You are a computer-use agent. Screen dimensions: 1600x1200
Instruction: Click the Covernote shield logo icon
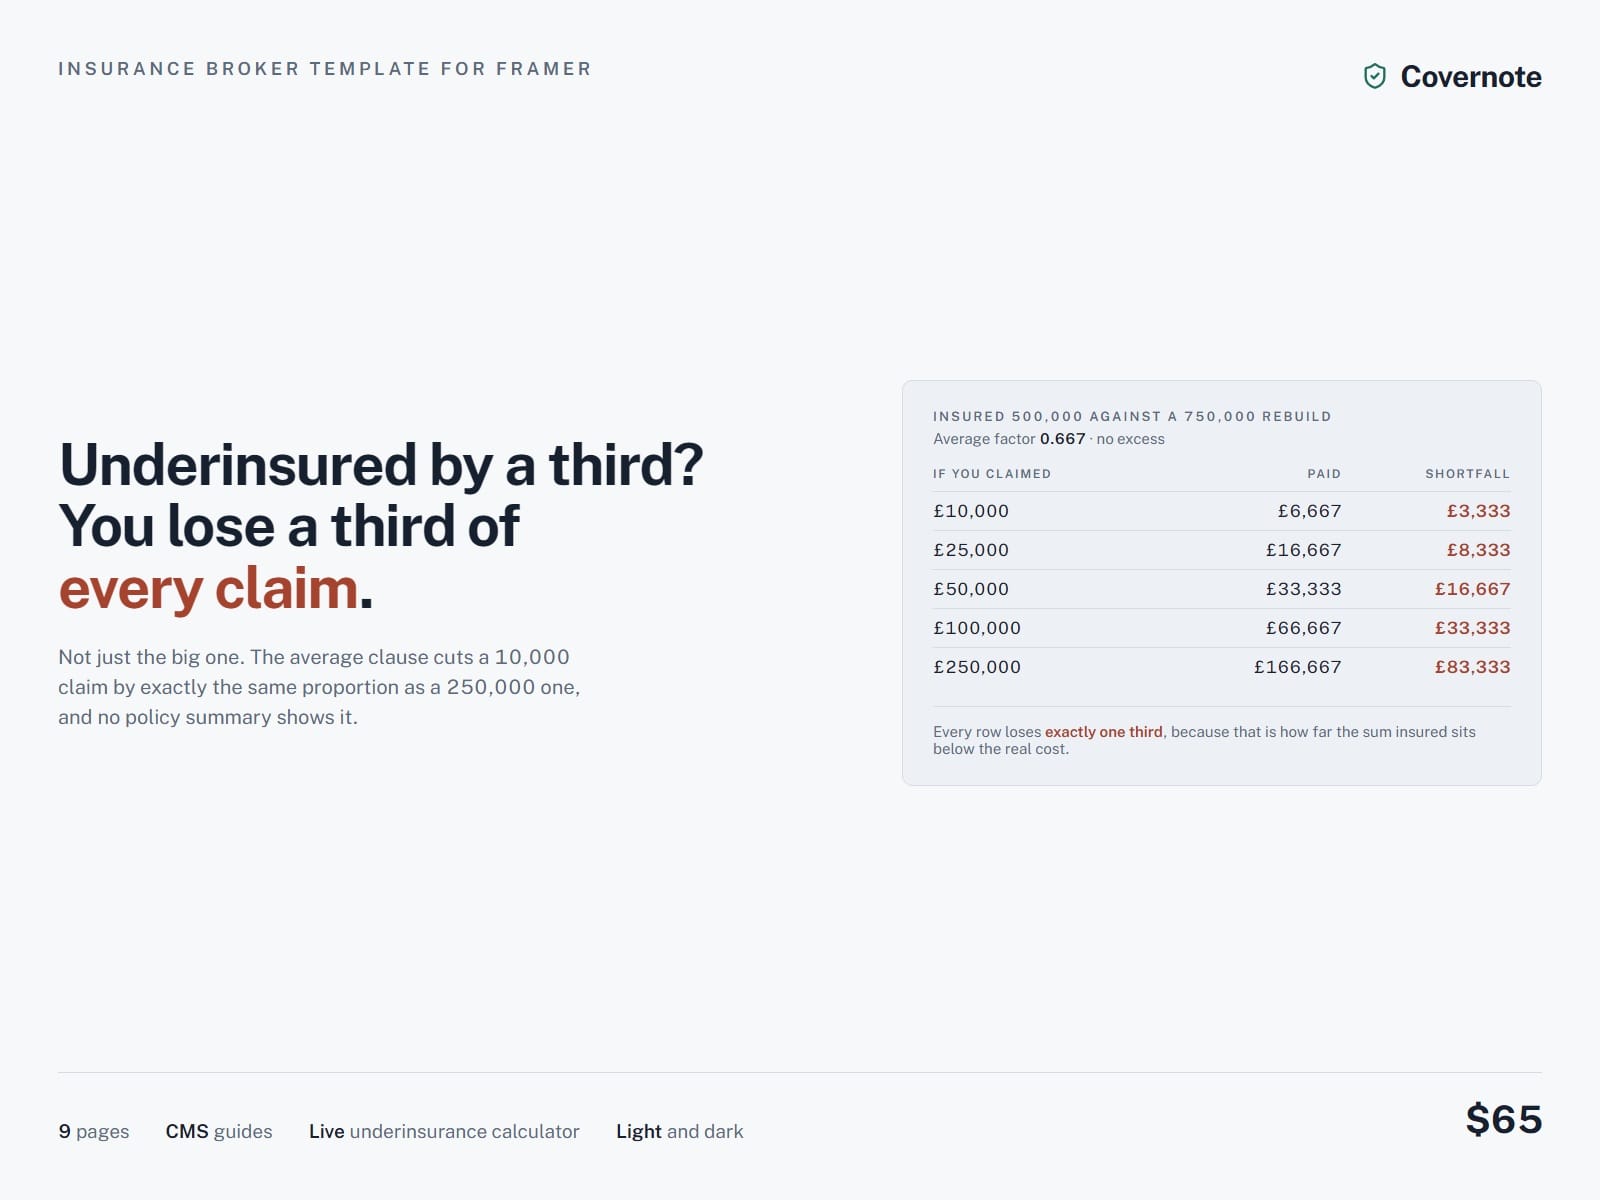[1375, 76]
